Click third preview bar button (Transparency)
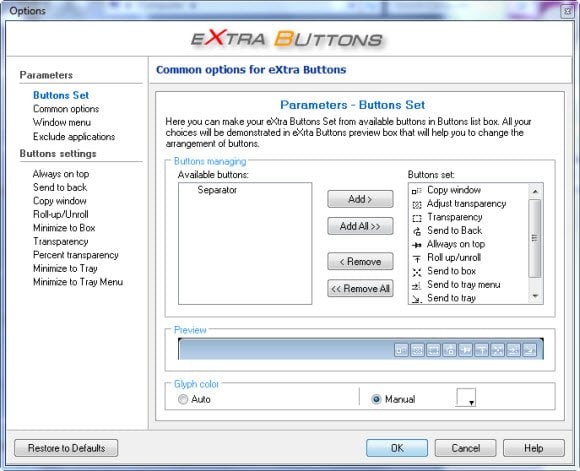 [433, 350]
